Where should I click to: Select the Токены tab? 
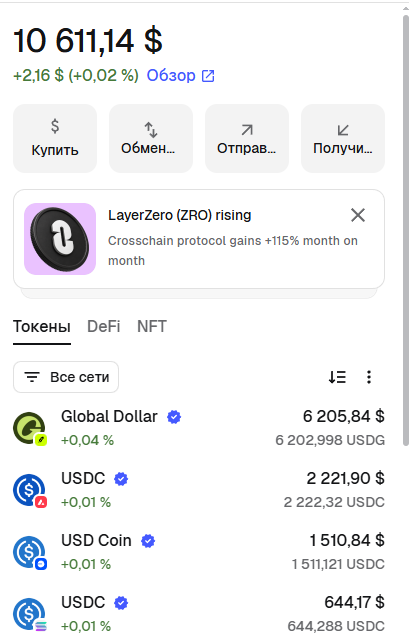pyautogui.click(x=42, y=327)
